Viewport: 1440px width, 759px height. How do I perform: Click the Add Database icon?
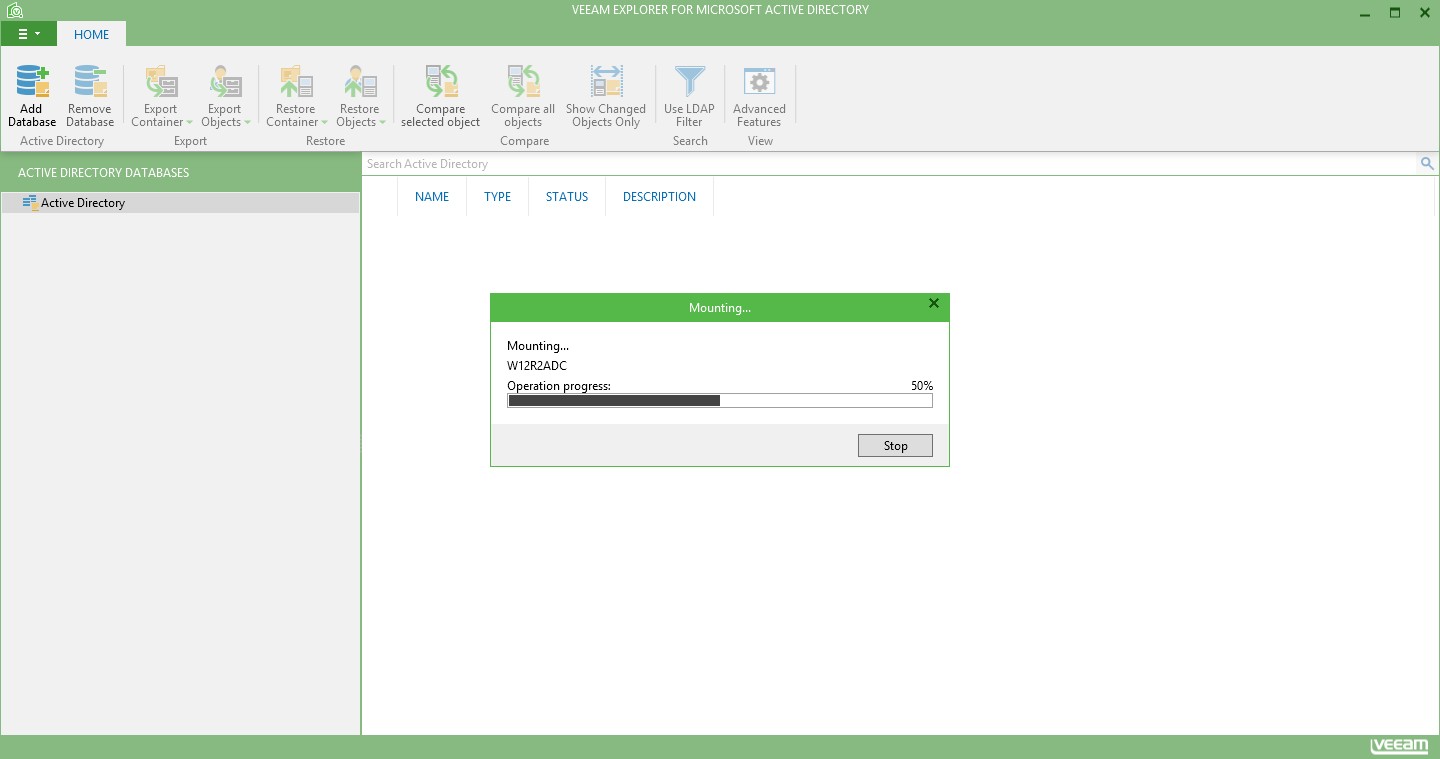click(x=32, y=82)
